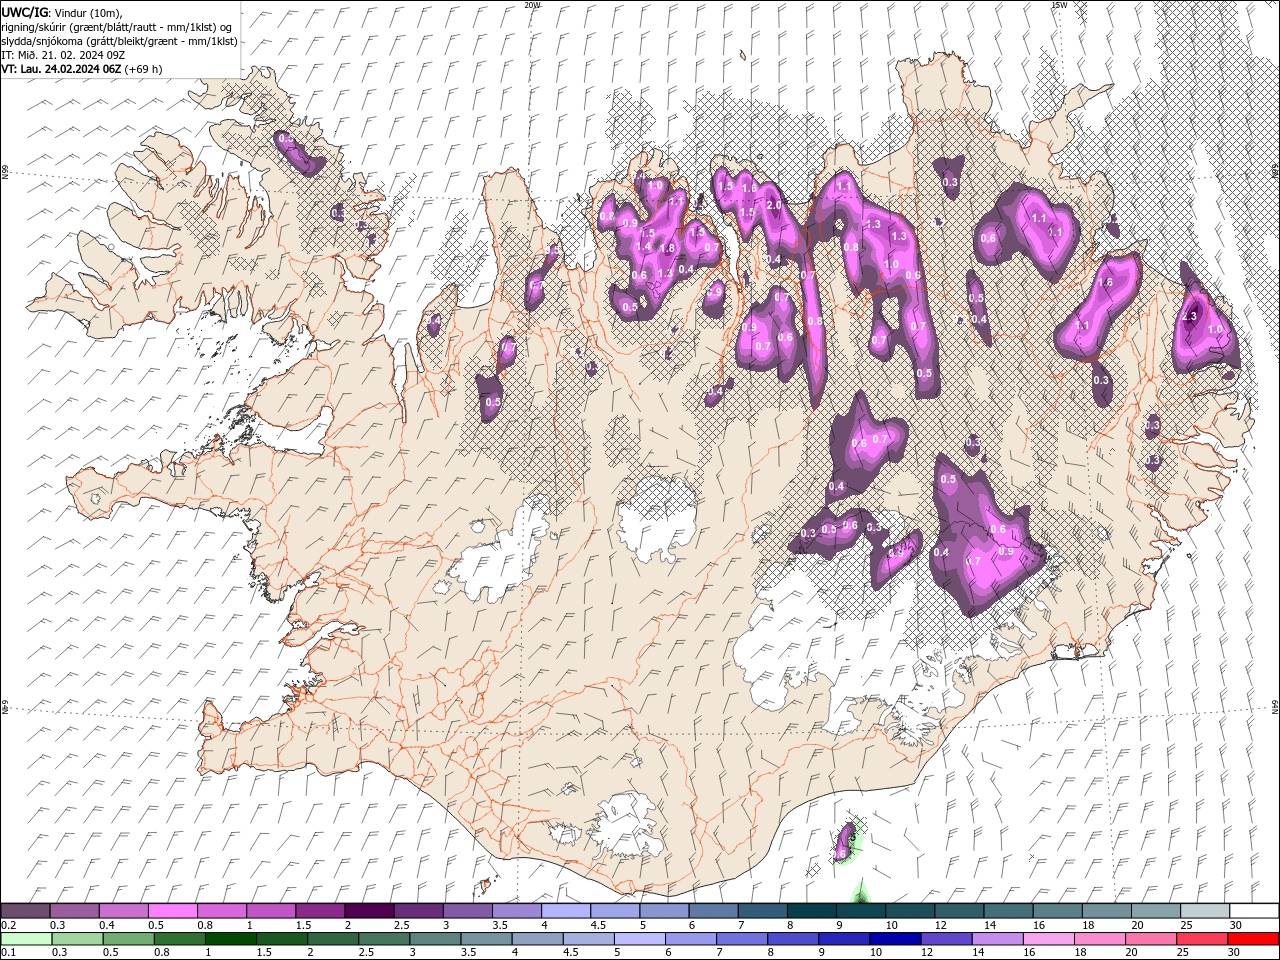
Task: Pick bottom-row lilac swatch between 14 and 16
Action: click(x=997, y=939)
